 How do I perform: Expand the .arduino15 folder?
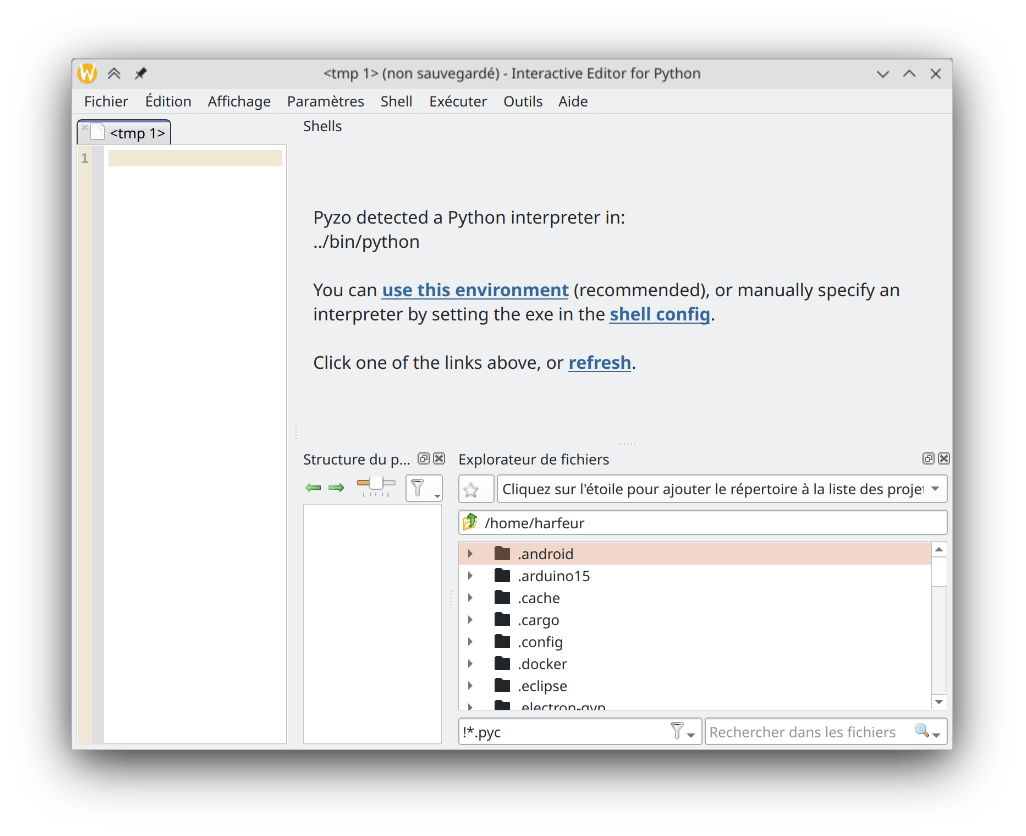[x=470, y=576]
